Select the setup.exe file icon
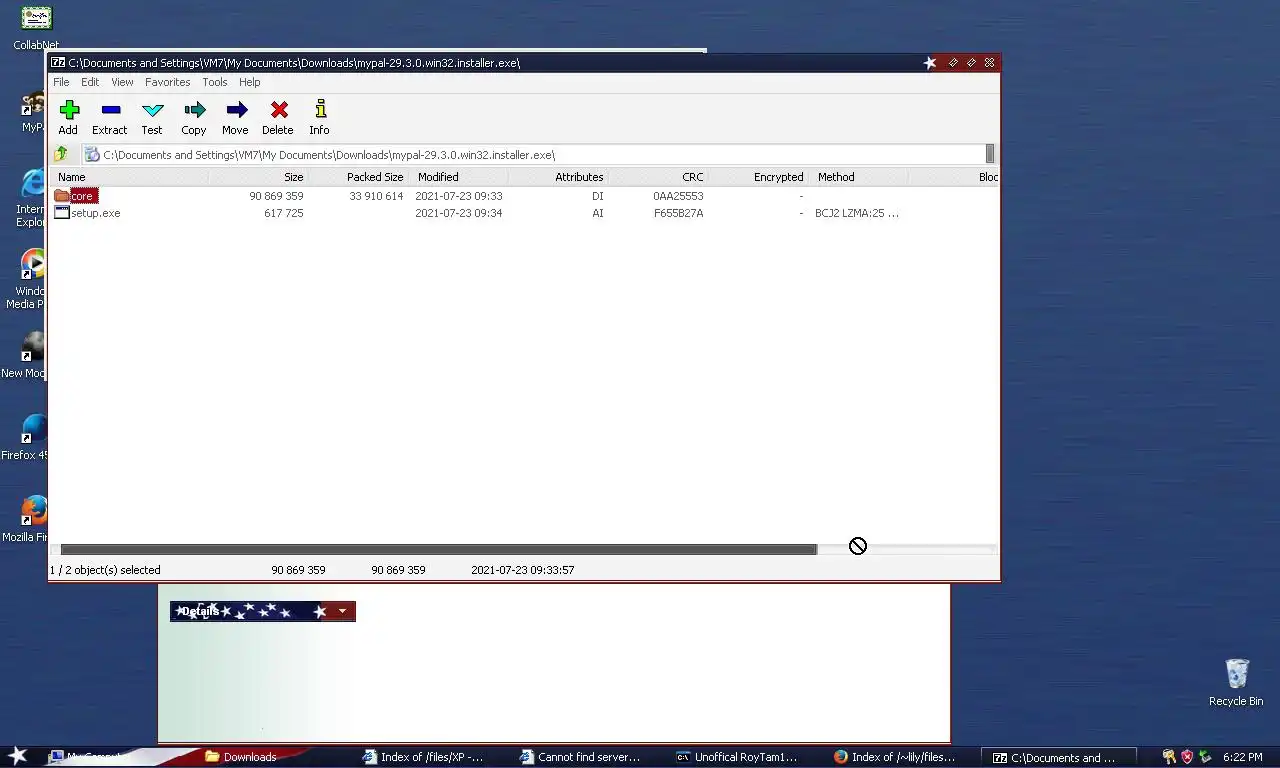The image size is (1280, 768). [x=61, y=213]
